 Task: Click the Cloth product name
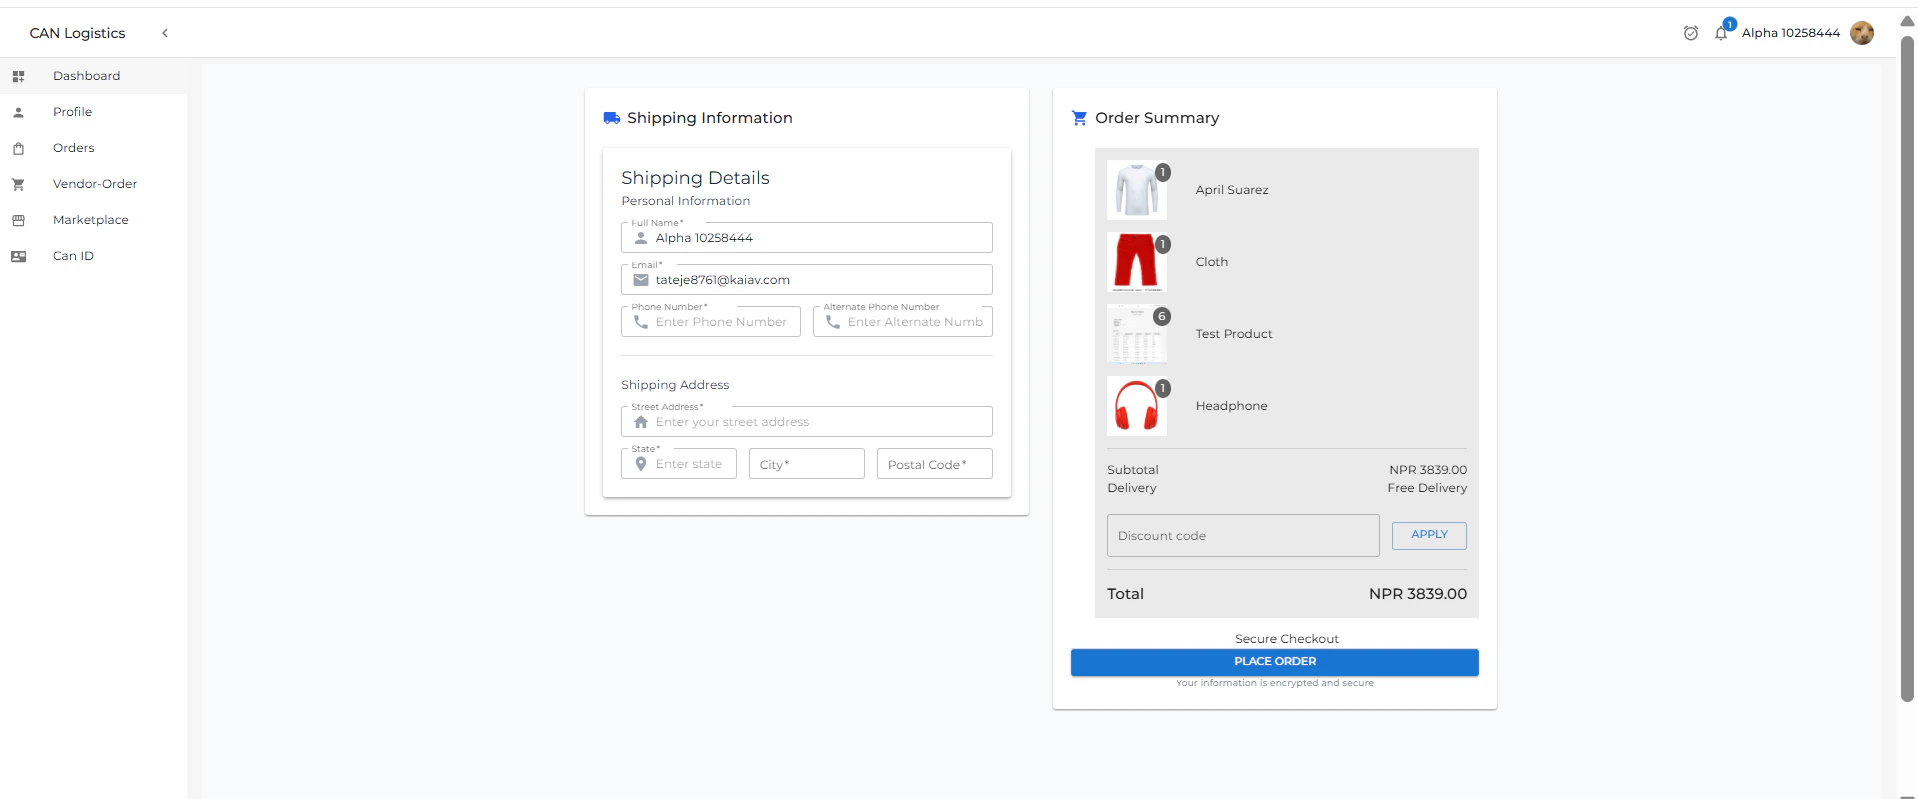click(x=1212, y=262)
